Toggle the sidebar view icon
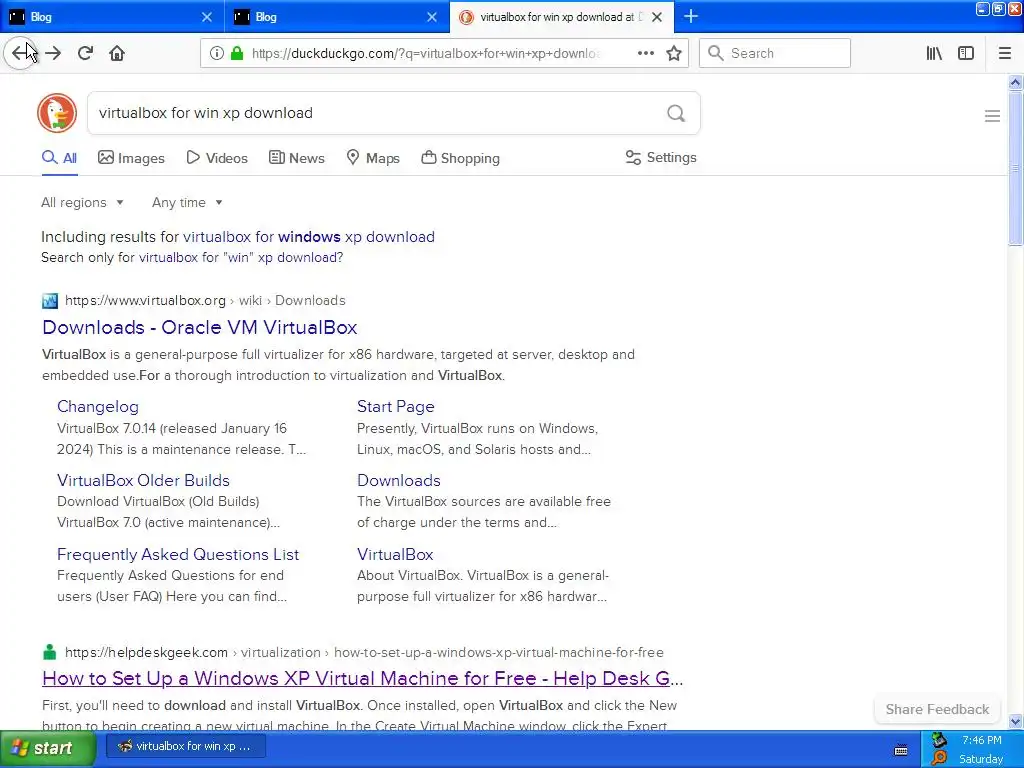The image size is (1024, 768). point(966,53)
